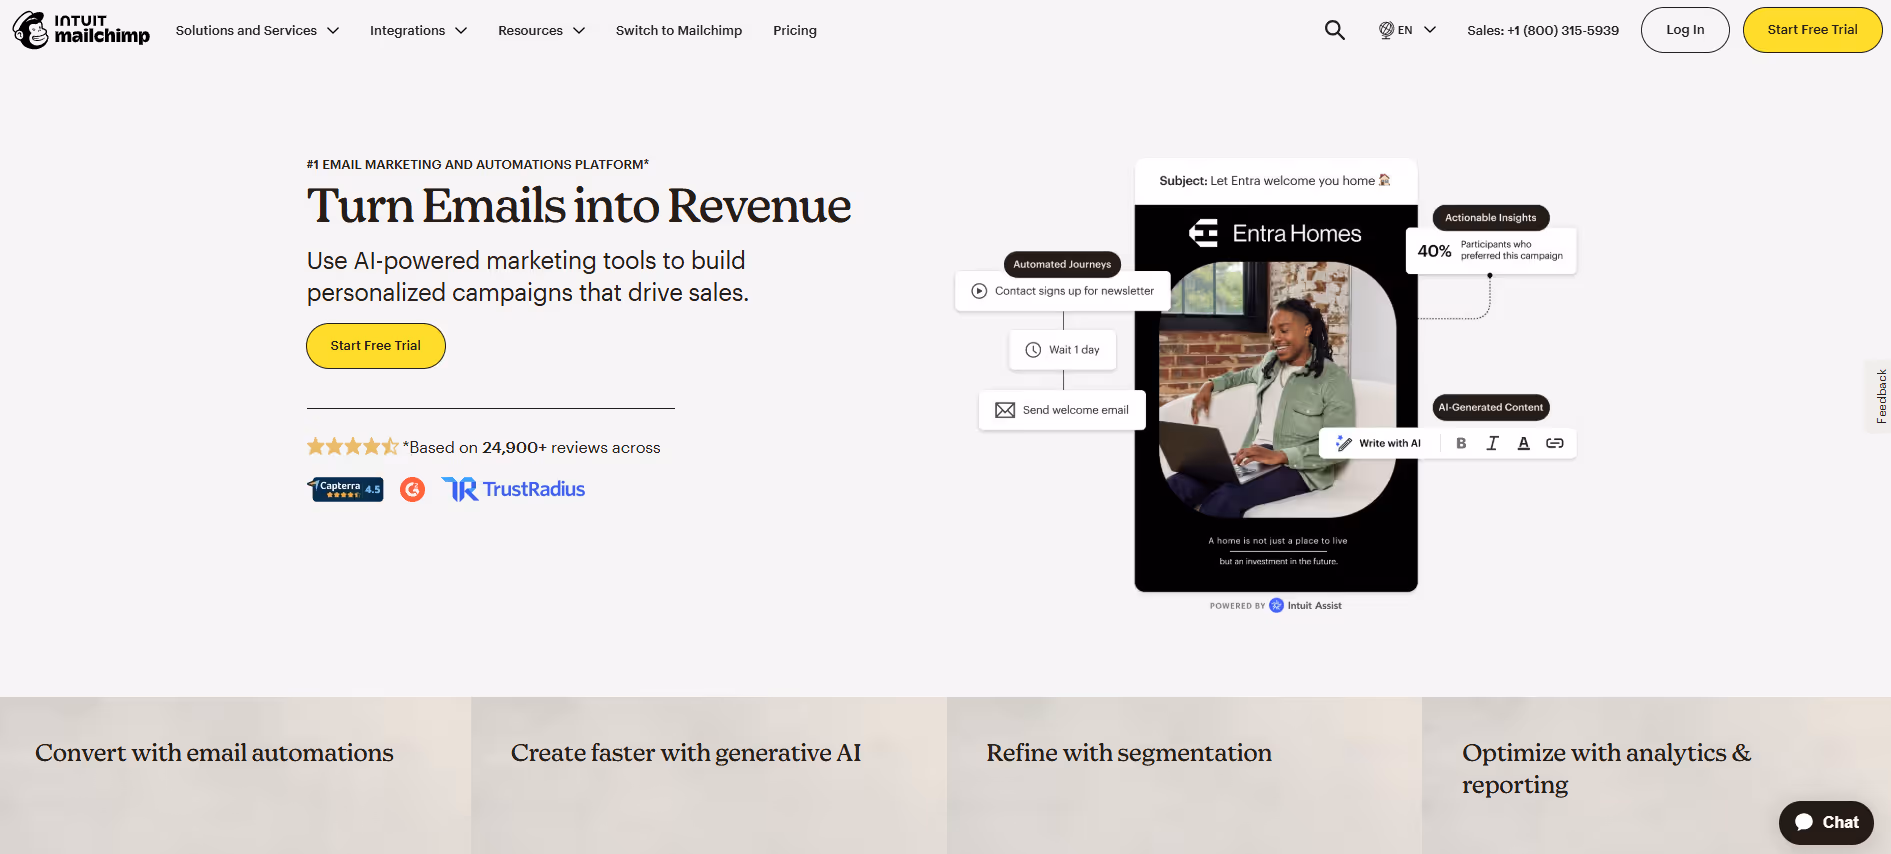Open the EN language selector chevron
1891x854 pixels.
point(1429,30)
